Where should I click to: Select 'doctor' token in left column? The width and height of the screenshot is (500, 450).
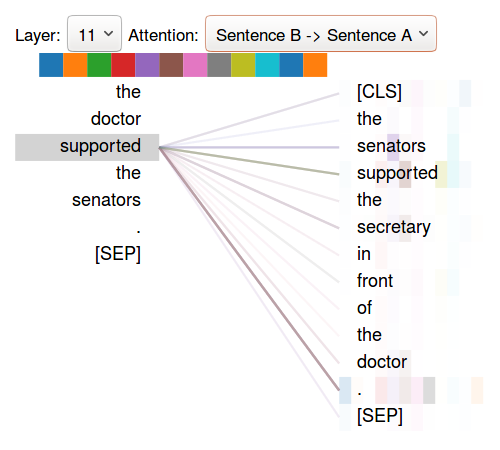coord(116,119)
